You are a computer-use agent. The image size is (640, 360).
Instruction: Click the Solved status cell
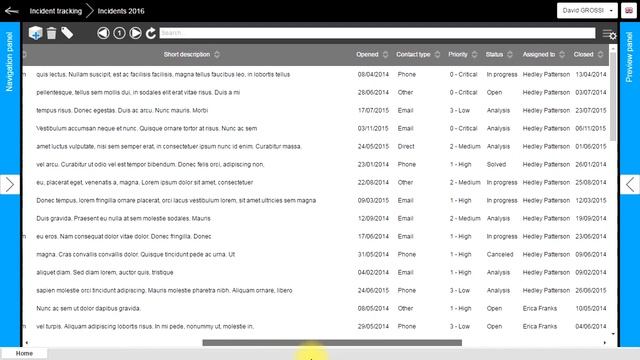point(496,164)
